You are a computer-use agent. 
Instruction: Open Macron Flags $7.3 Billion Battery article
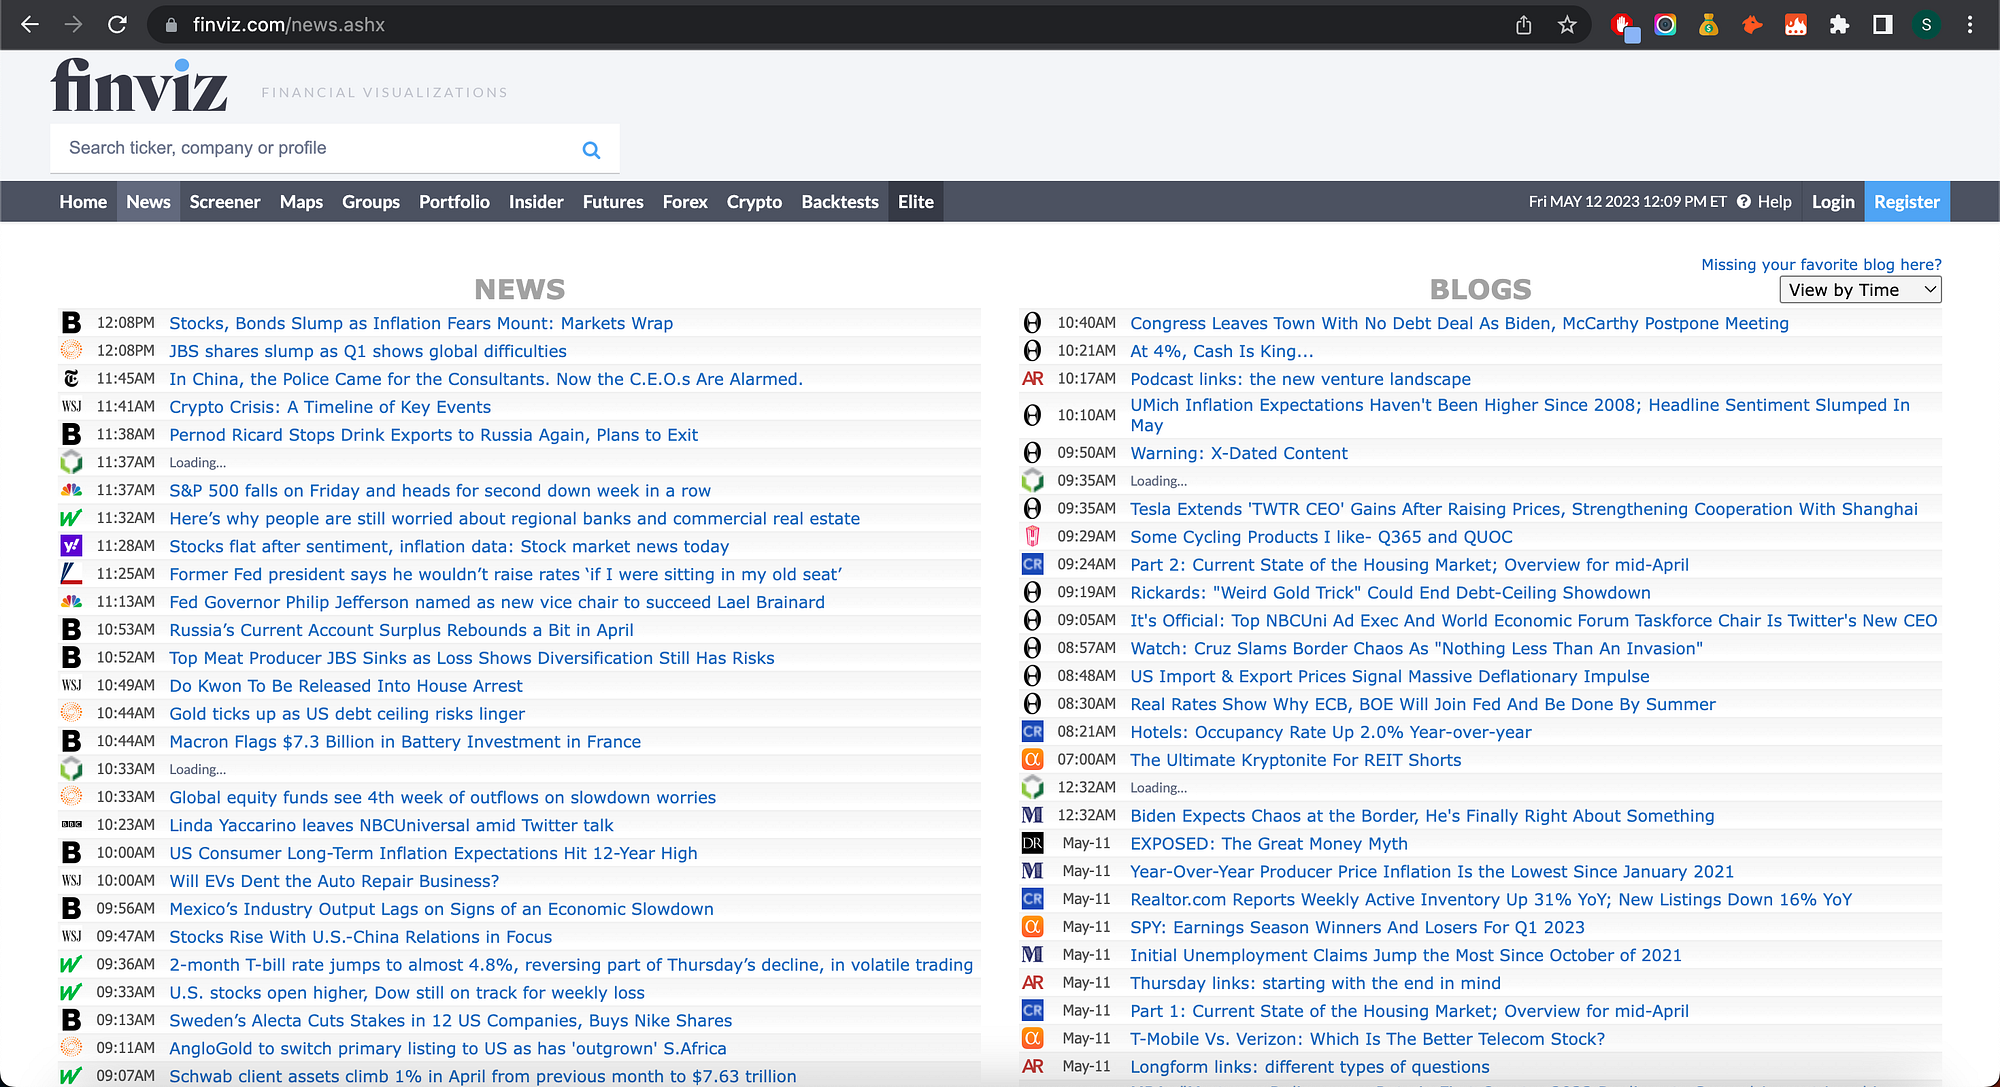coord(405,742)
